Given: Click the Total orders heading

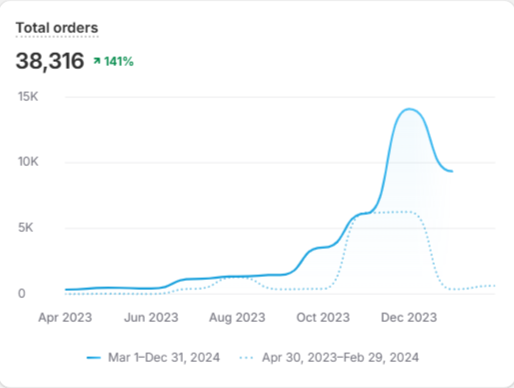Looking at the screenshot, I should point(57,28).
